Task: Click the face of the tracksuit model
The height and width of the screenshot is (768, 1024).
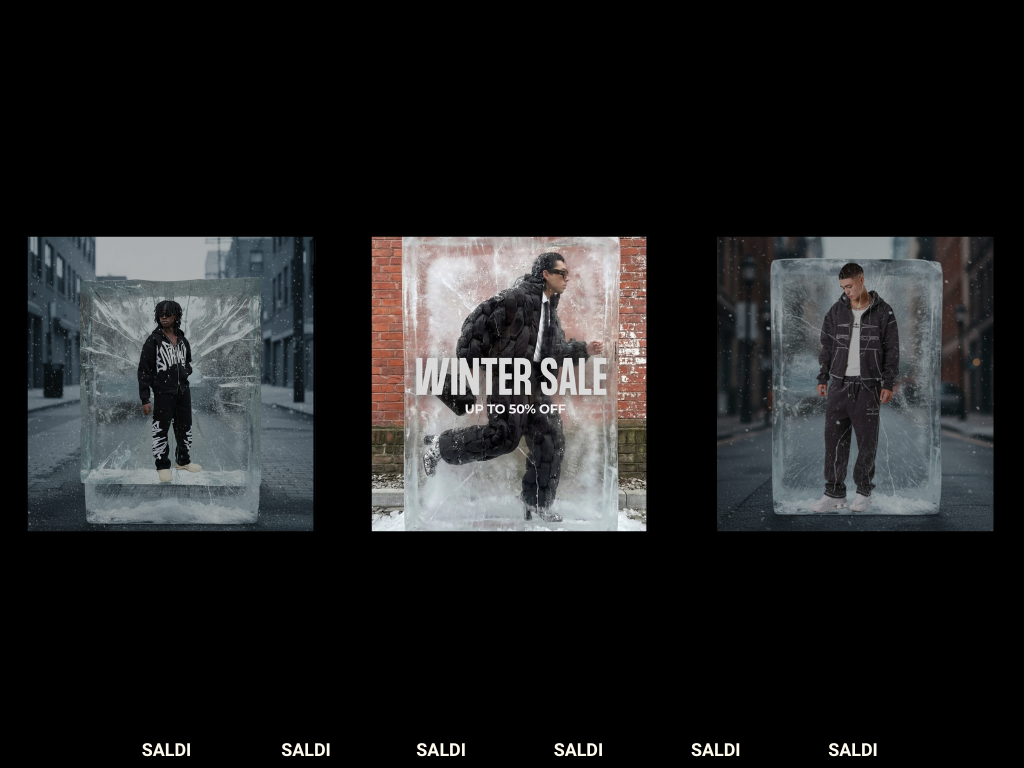Action: (x=854, y=283)
